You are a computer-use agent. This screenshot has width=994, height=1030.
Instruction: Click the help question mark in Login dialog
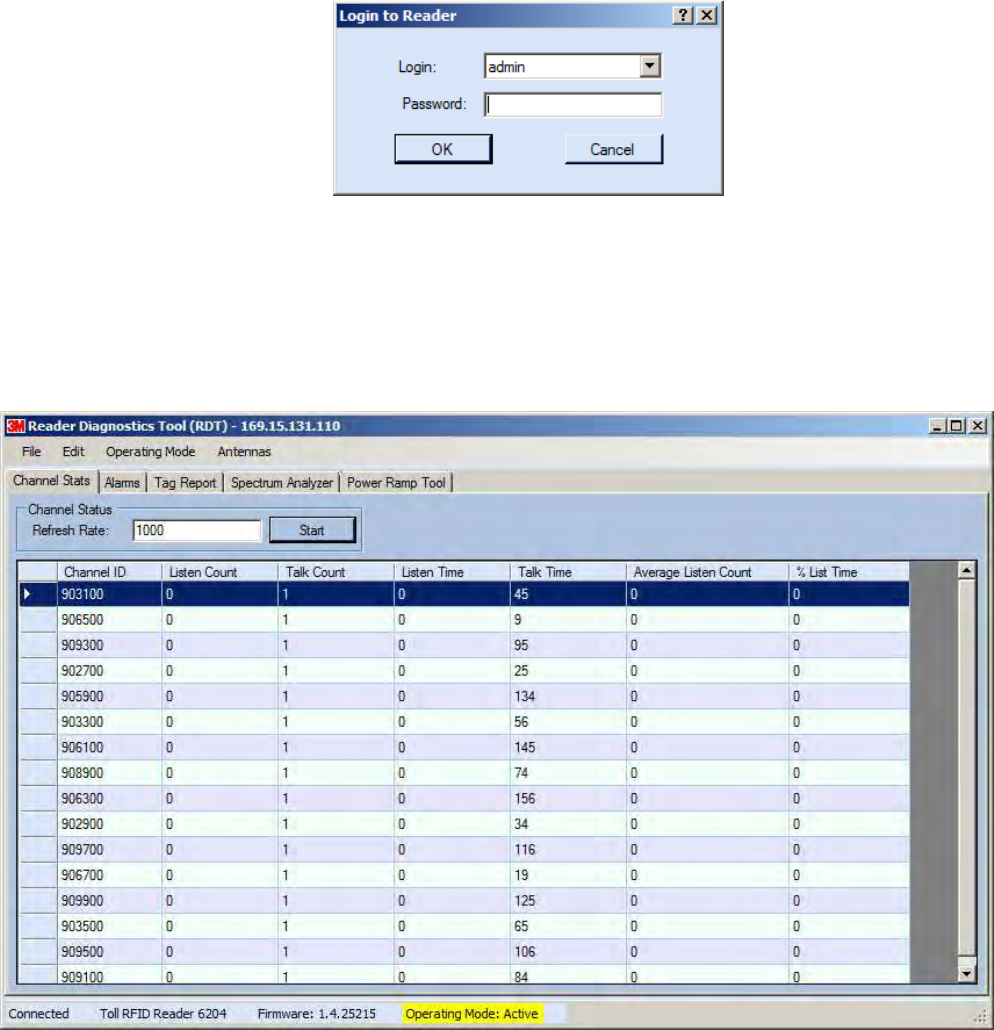pos(683,15)
